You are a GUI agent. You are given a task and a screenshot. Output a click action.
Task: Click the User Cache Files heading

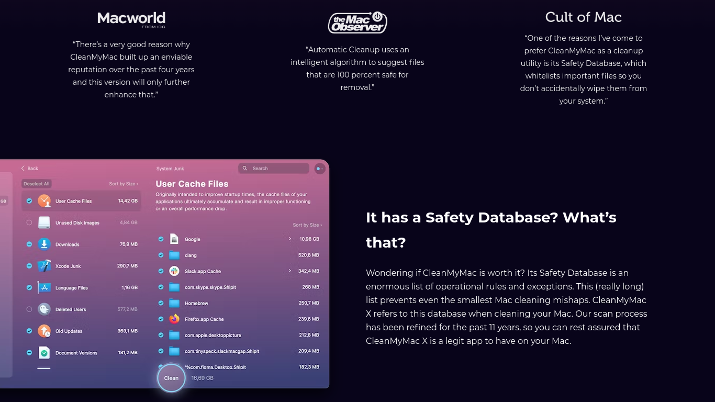(x=192, y=184)
